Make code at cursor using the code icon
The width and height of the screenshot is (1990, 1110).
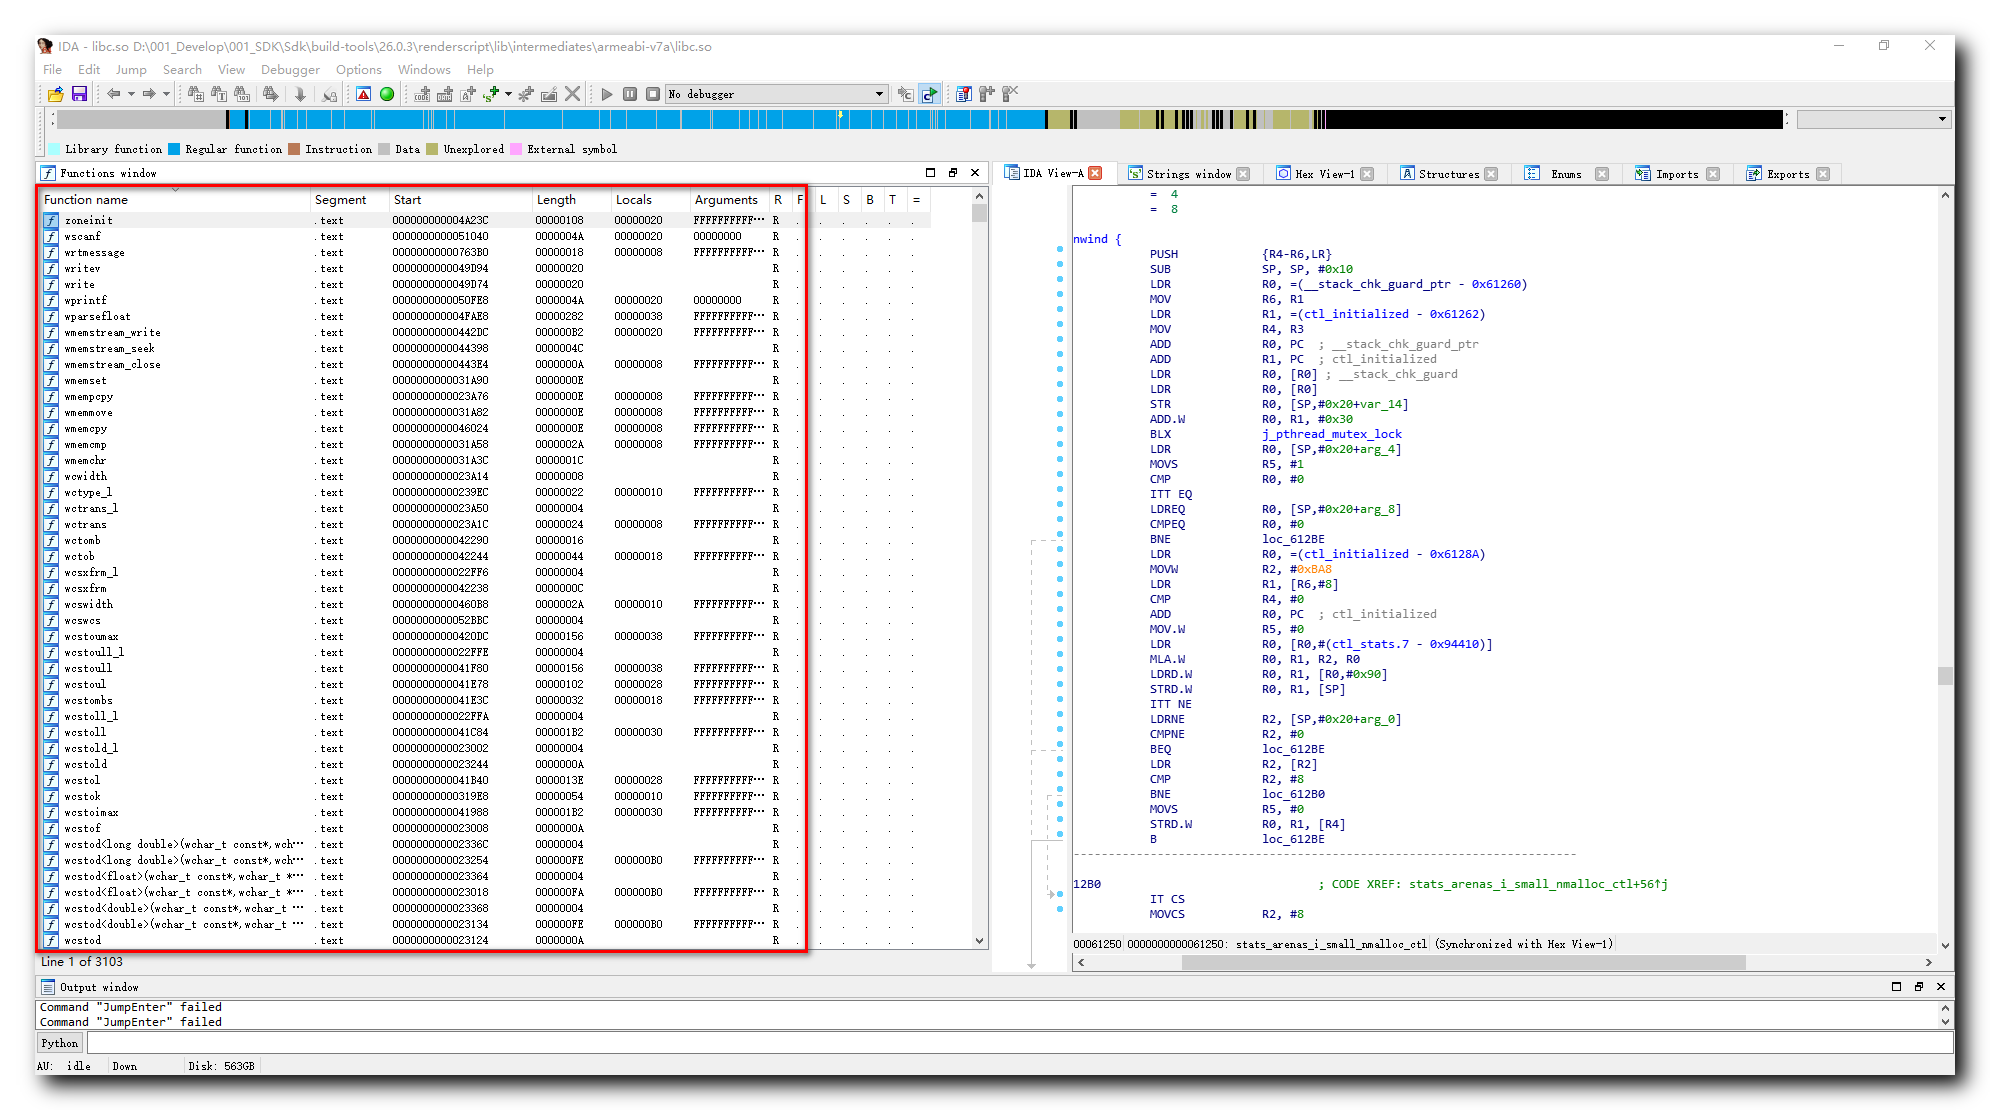(x=420, y=93)
